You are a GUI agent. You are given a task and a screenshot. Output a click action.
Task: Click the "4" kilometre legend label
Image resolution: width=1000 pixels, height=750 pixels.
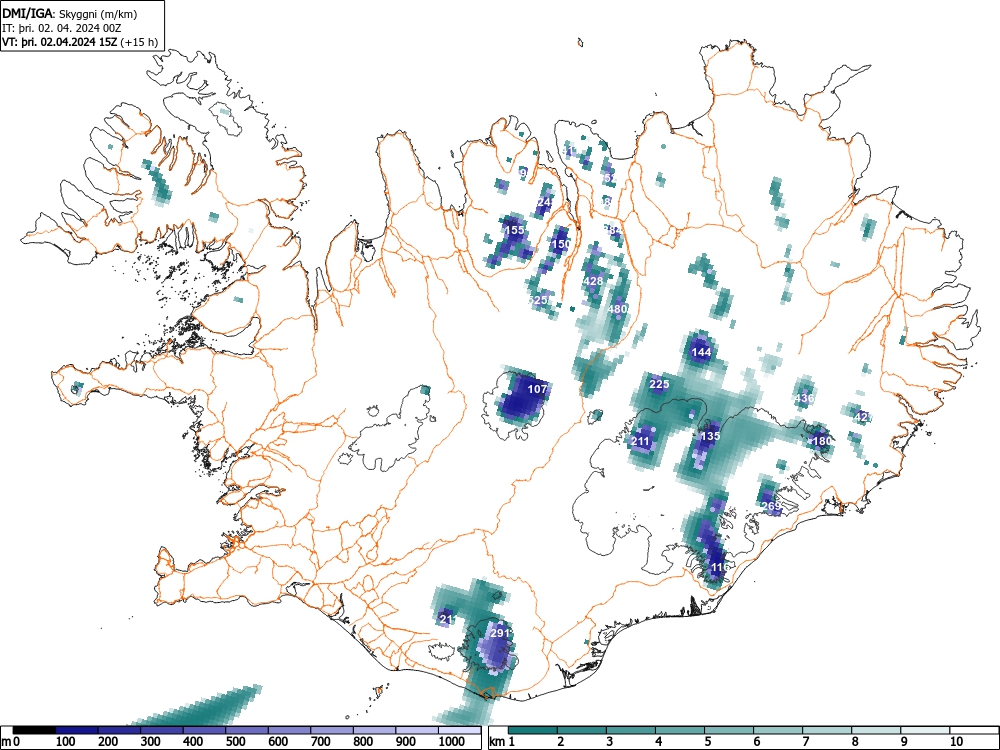(x=658, y=742)
